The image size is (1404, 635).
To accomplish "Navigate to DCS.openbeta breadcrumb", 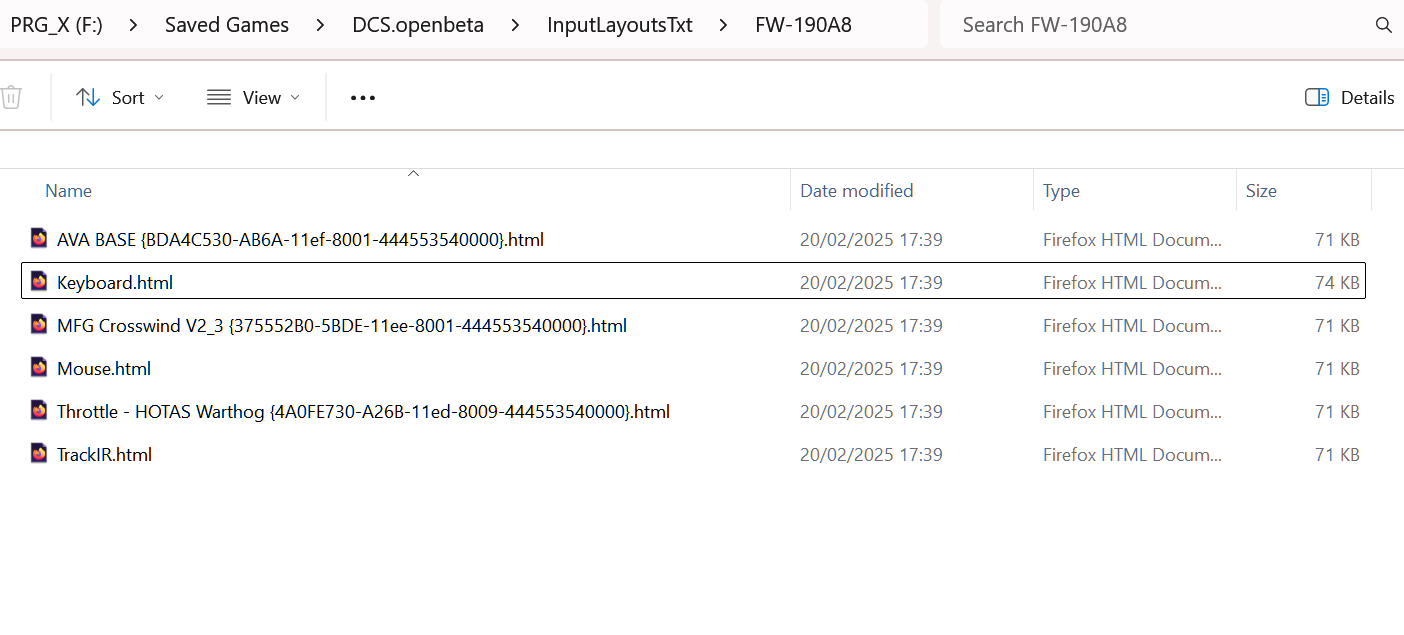I will 418,25.
